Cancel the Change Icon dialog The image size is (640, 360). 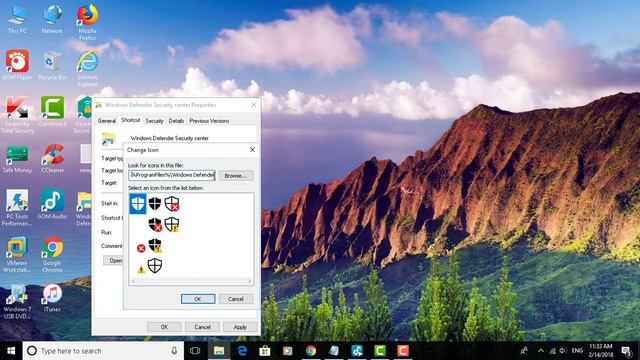tap(236, 299)
